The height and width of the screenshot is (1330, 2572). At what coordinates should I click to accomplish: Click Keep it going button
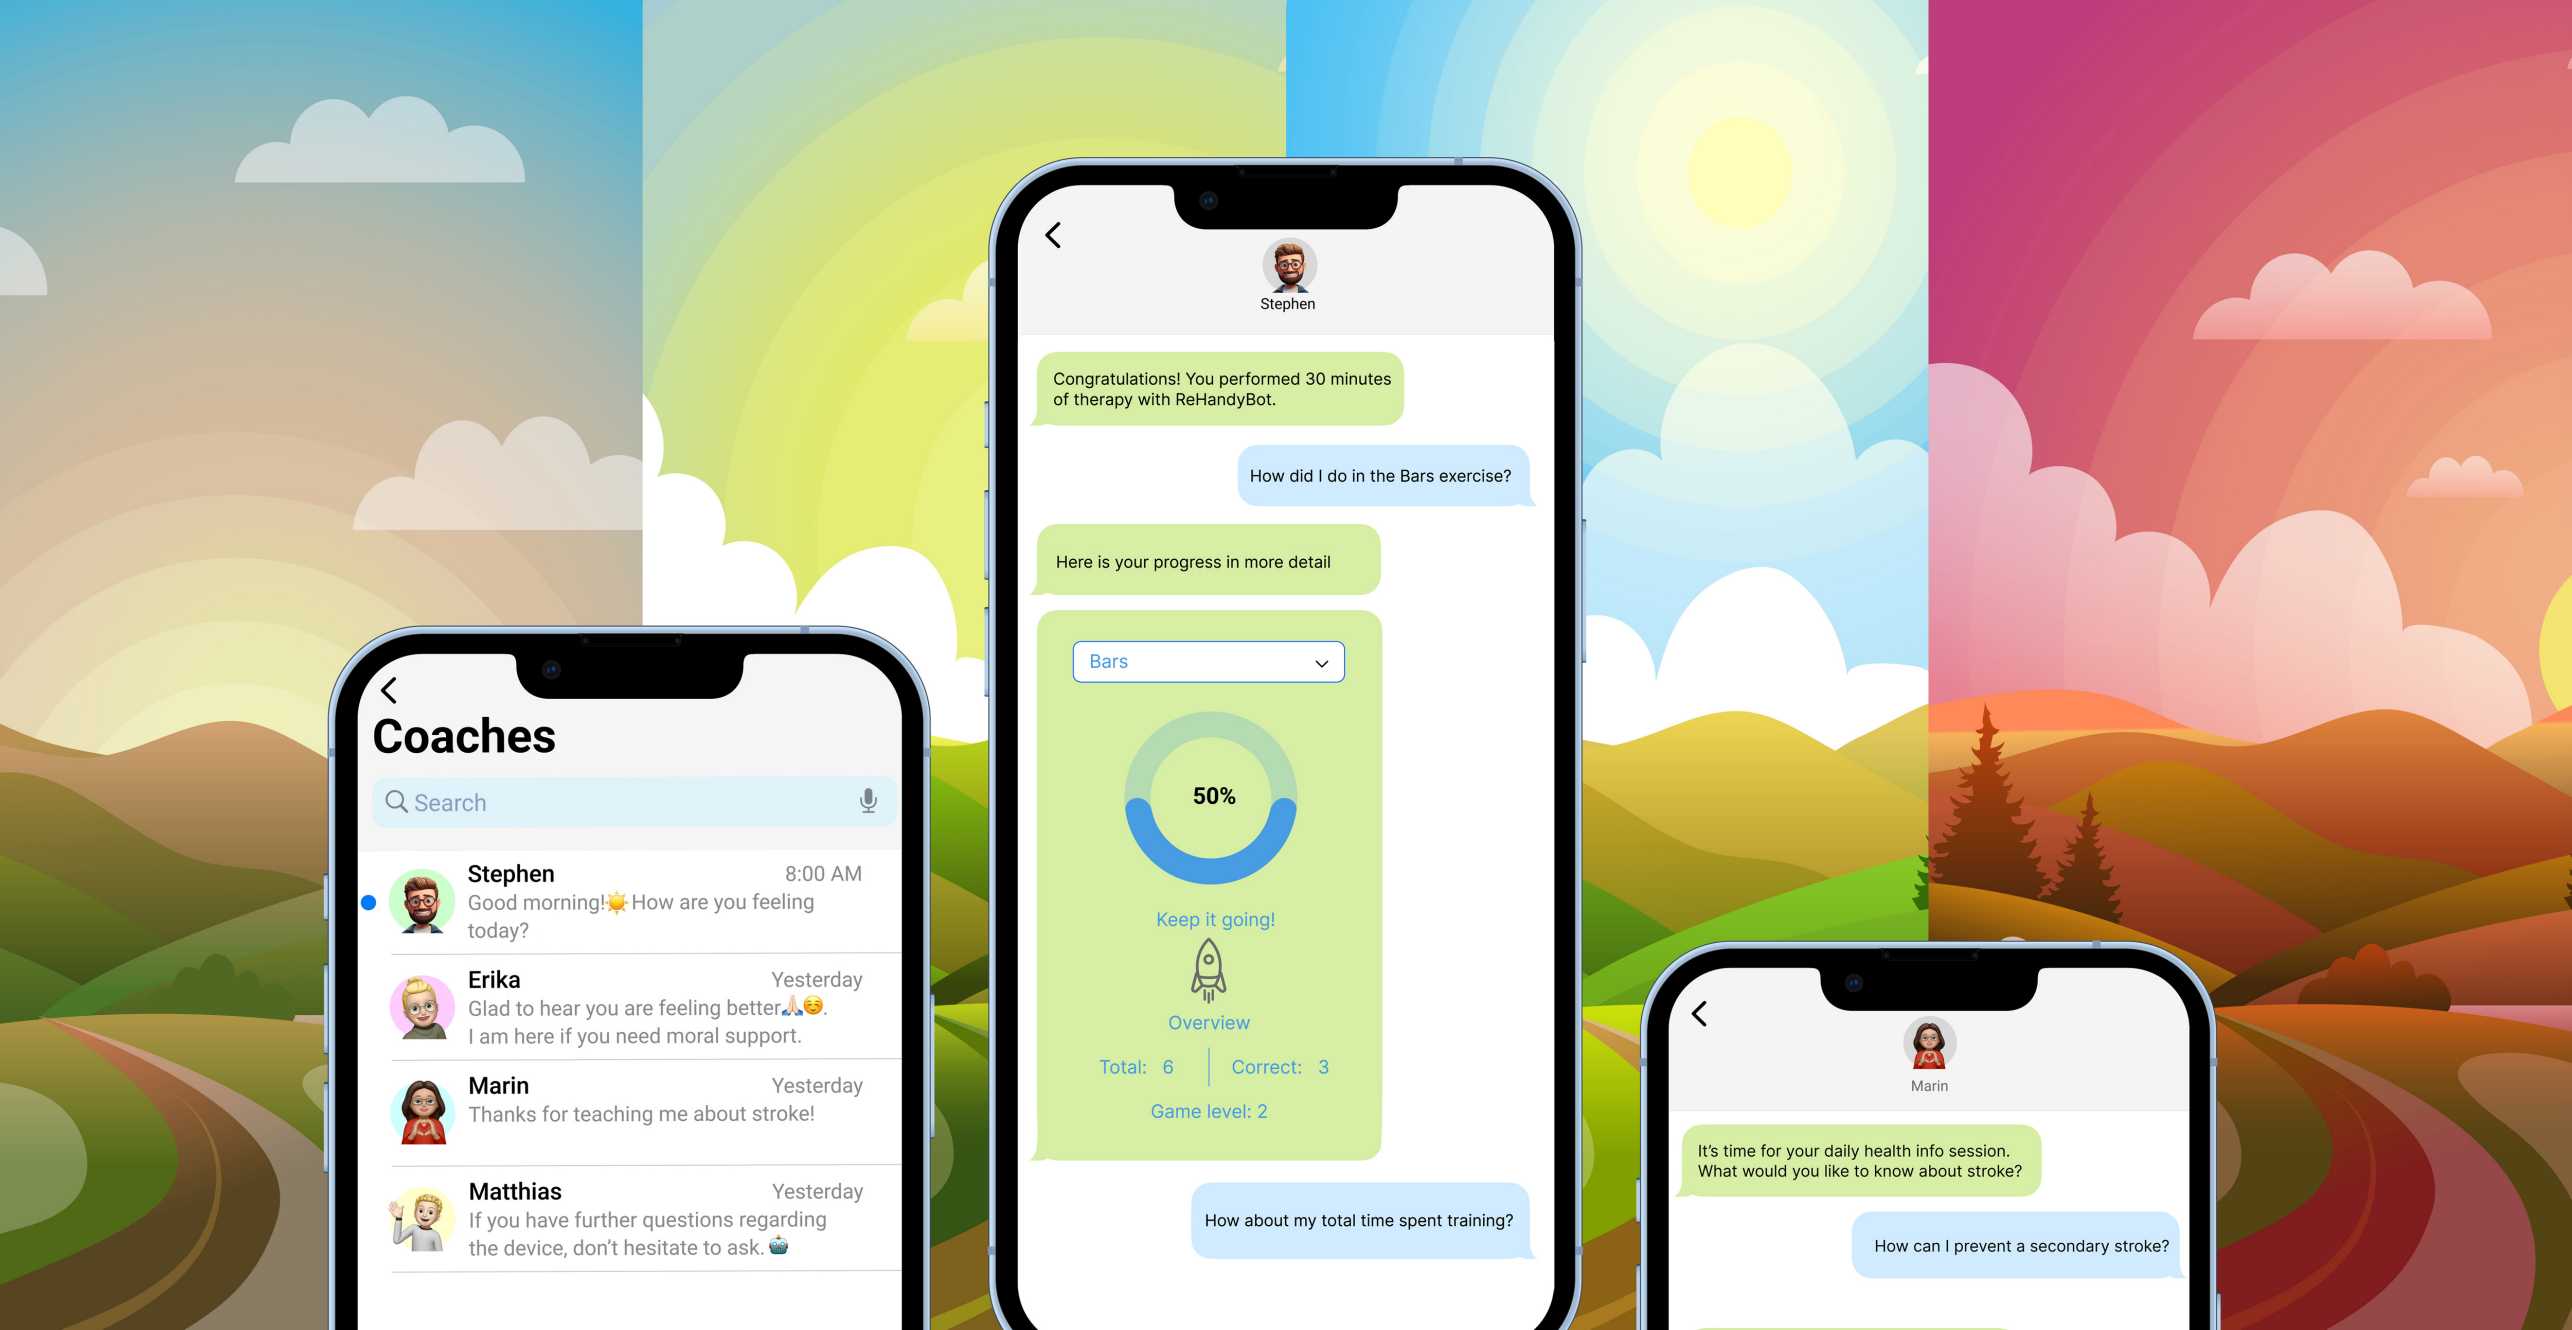pyautogui.click(x=1212, y=916)
